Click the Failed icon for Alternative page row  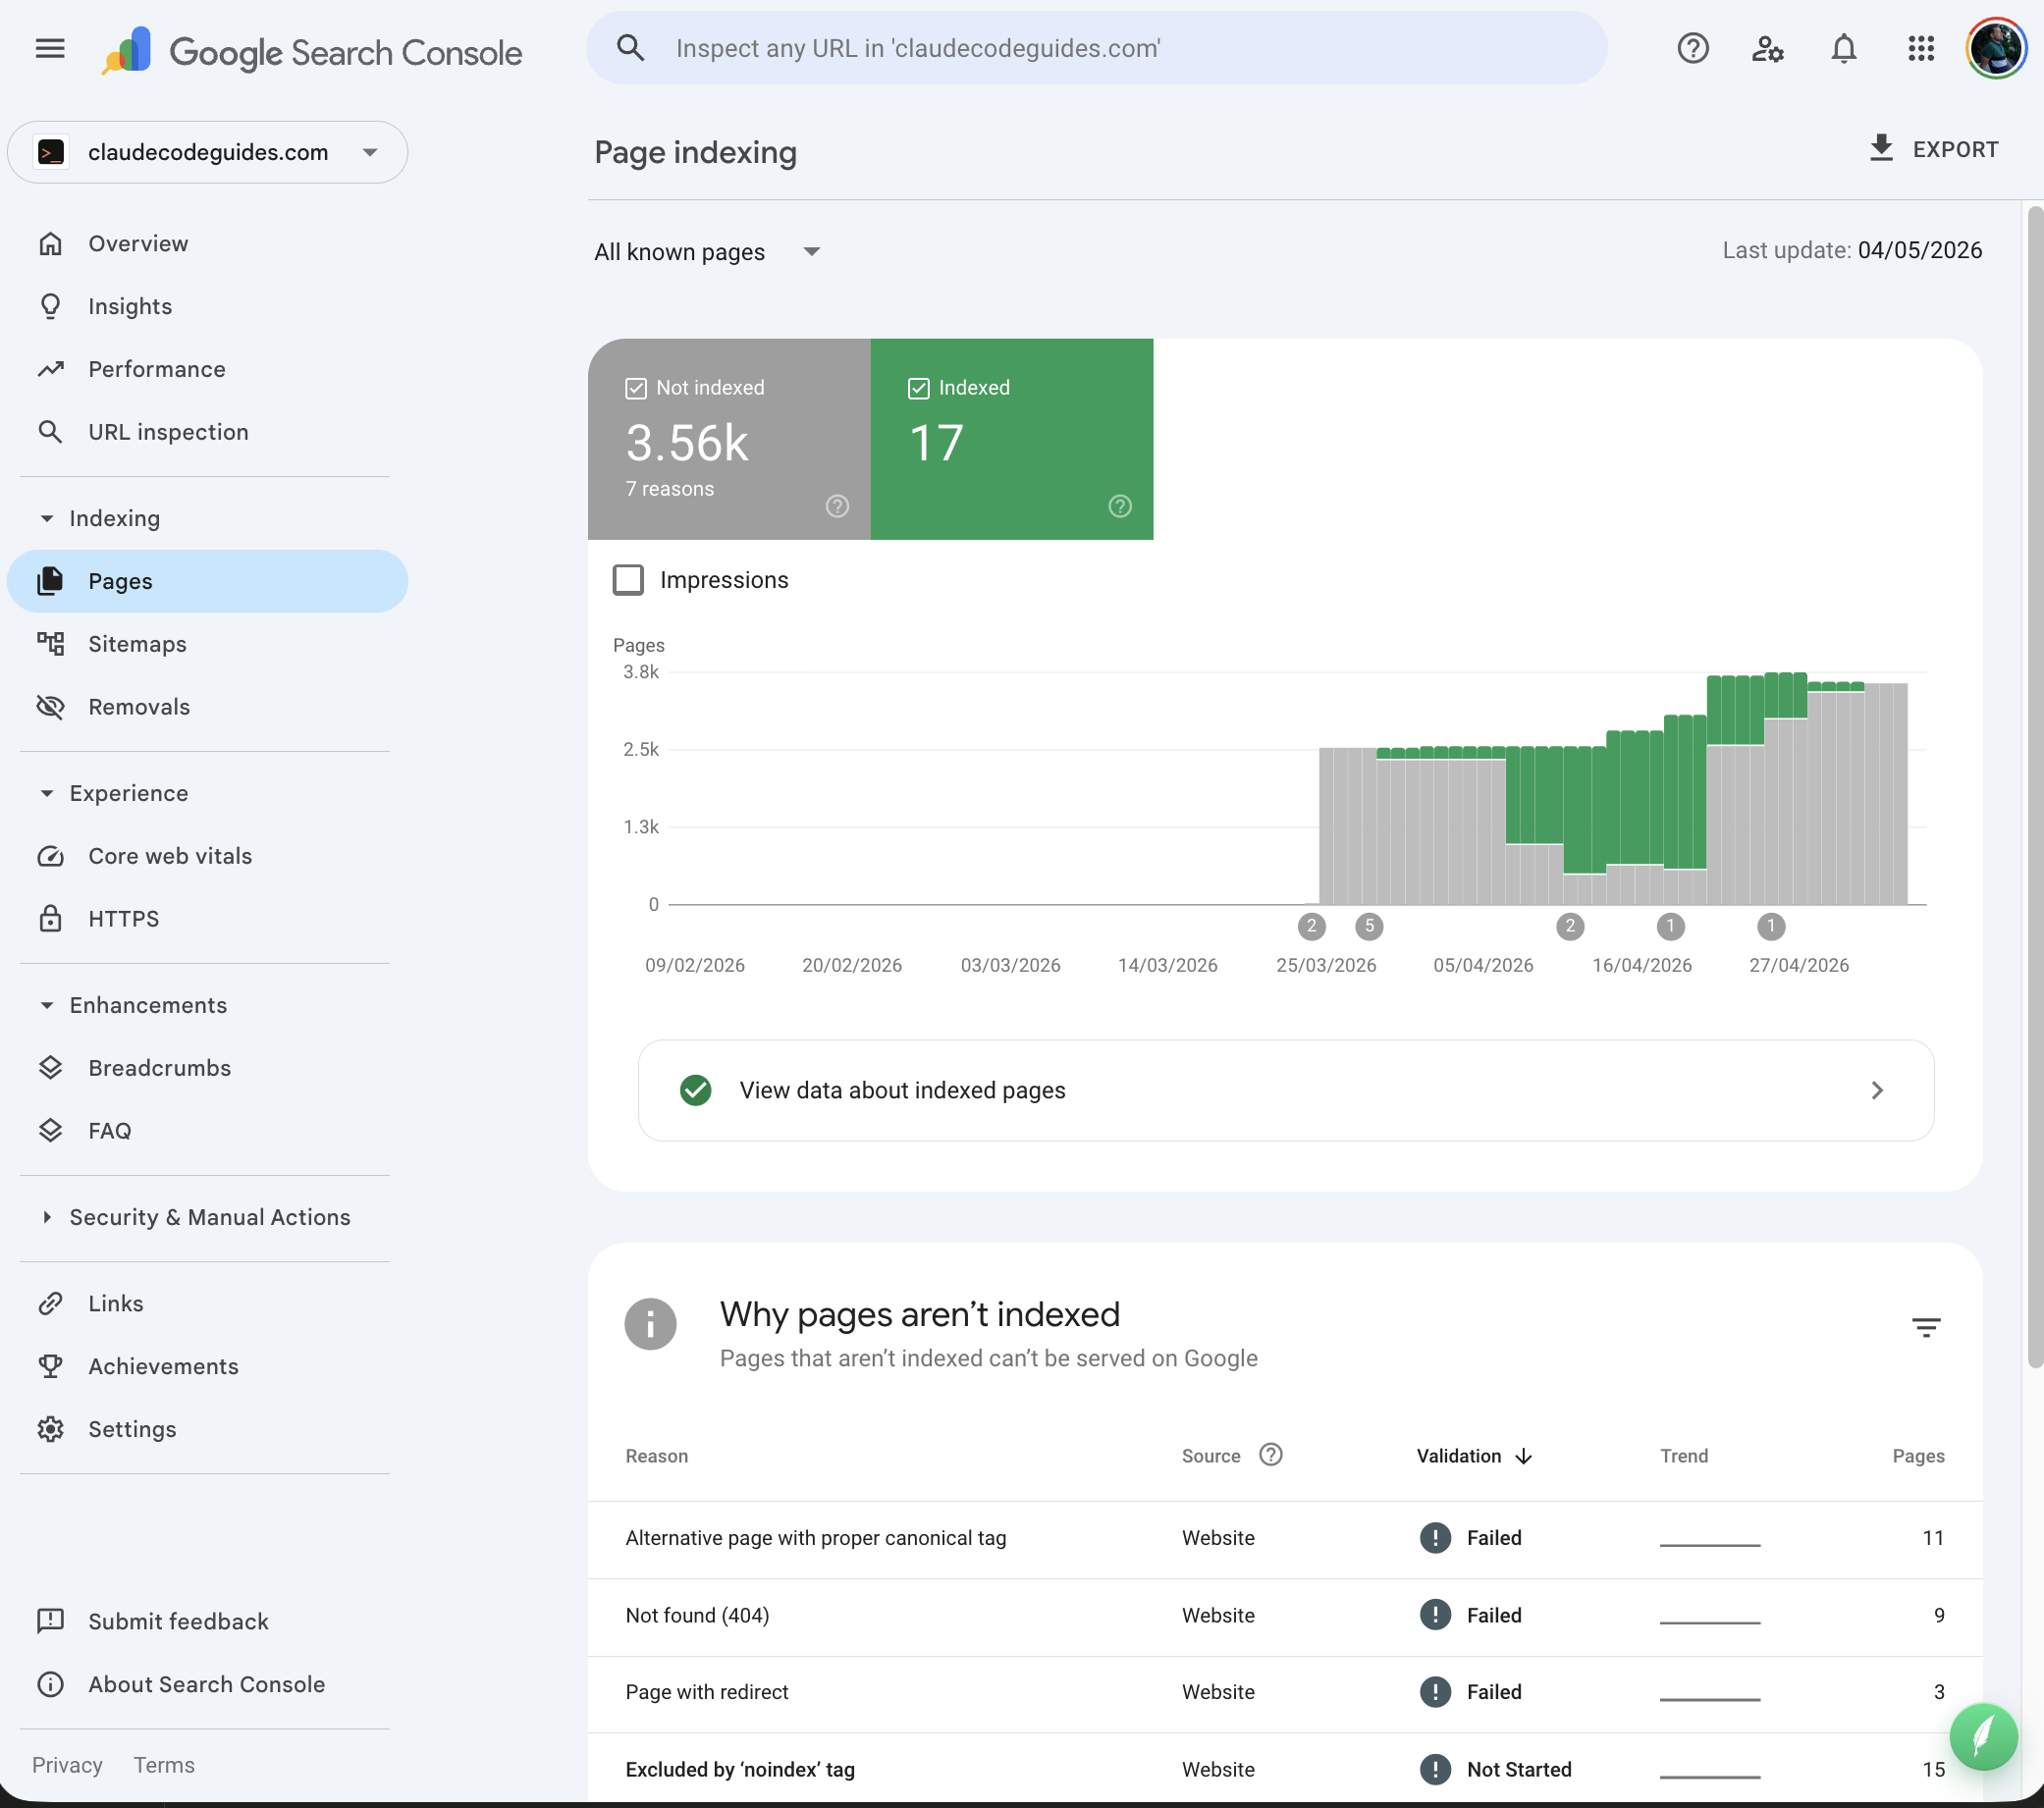point(1435,1538)
